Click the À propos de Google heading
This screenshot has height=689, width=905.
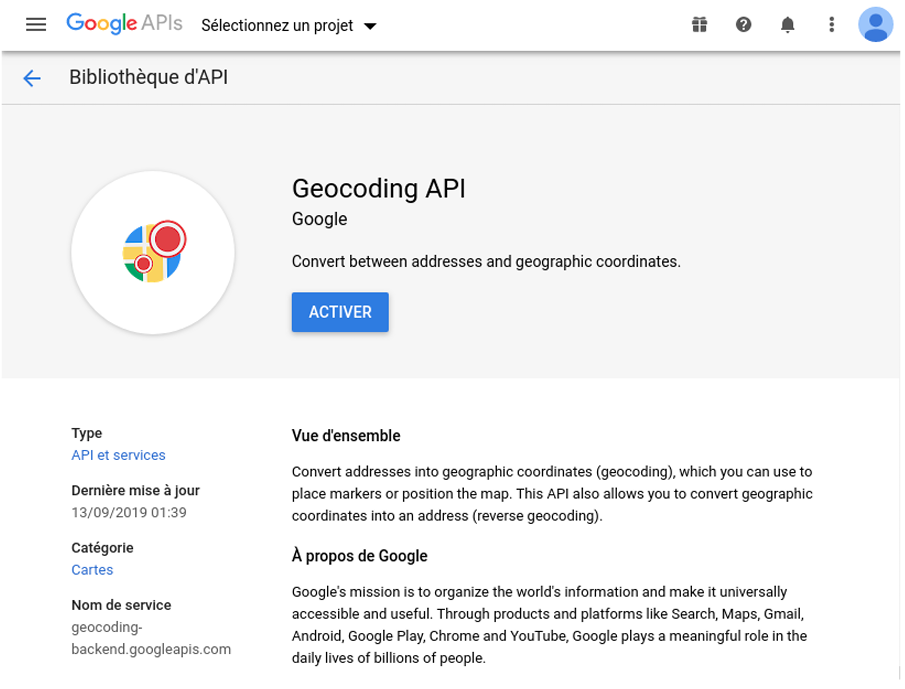pyautogui.click(x=360, y=556)
